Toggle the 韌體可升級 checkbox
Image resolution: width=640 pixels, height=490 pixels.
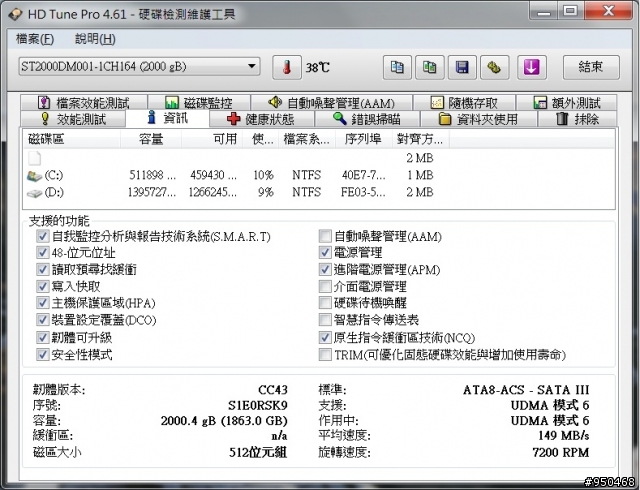point(42,337)
